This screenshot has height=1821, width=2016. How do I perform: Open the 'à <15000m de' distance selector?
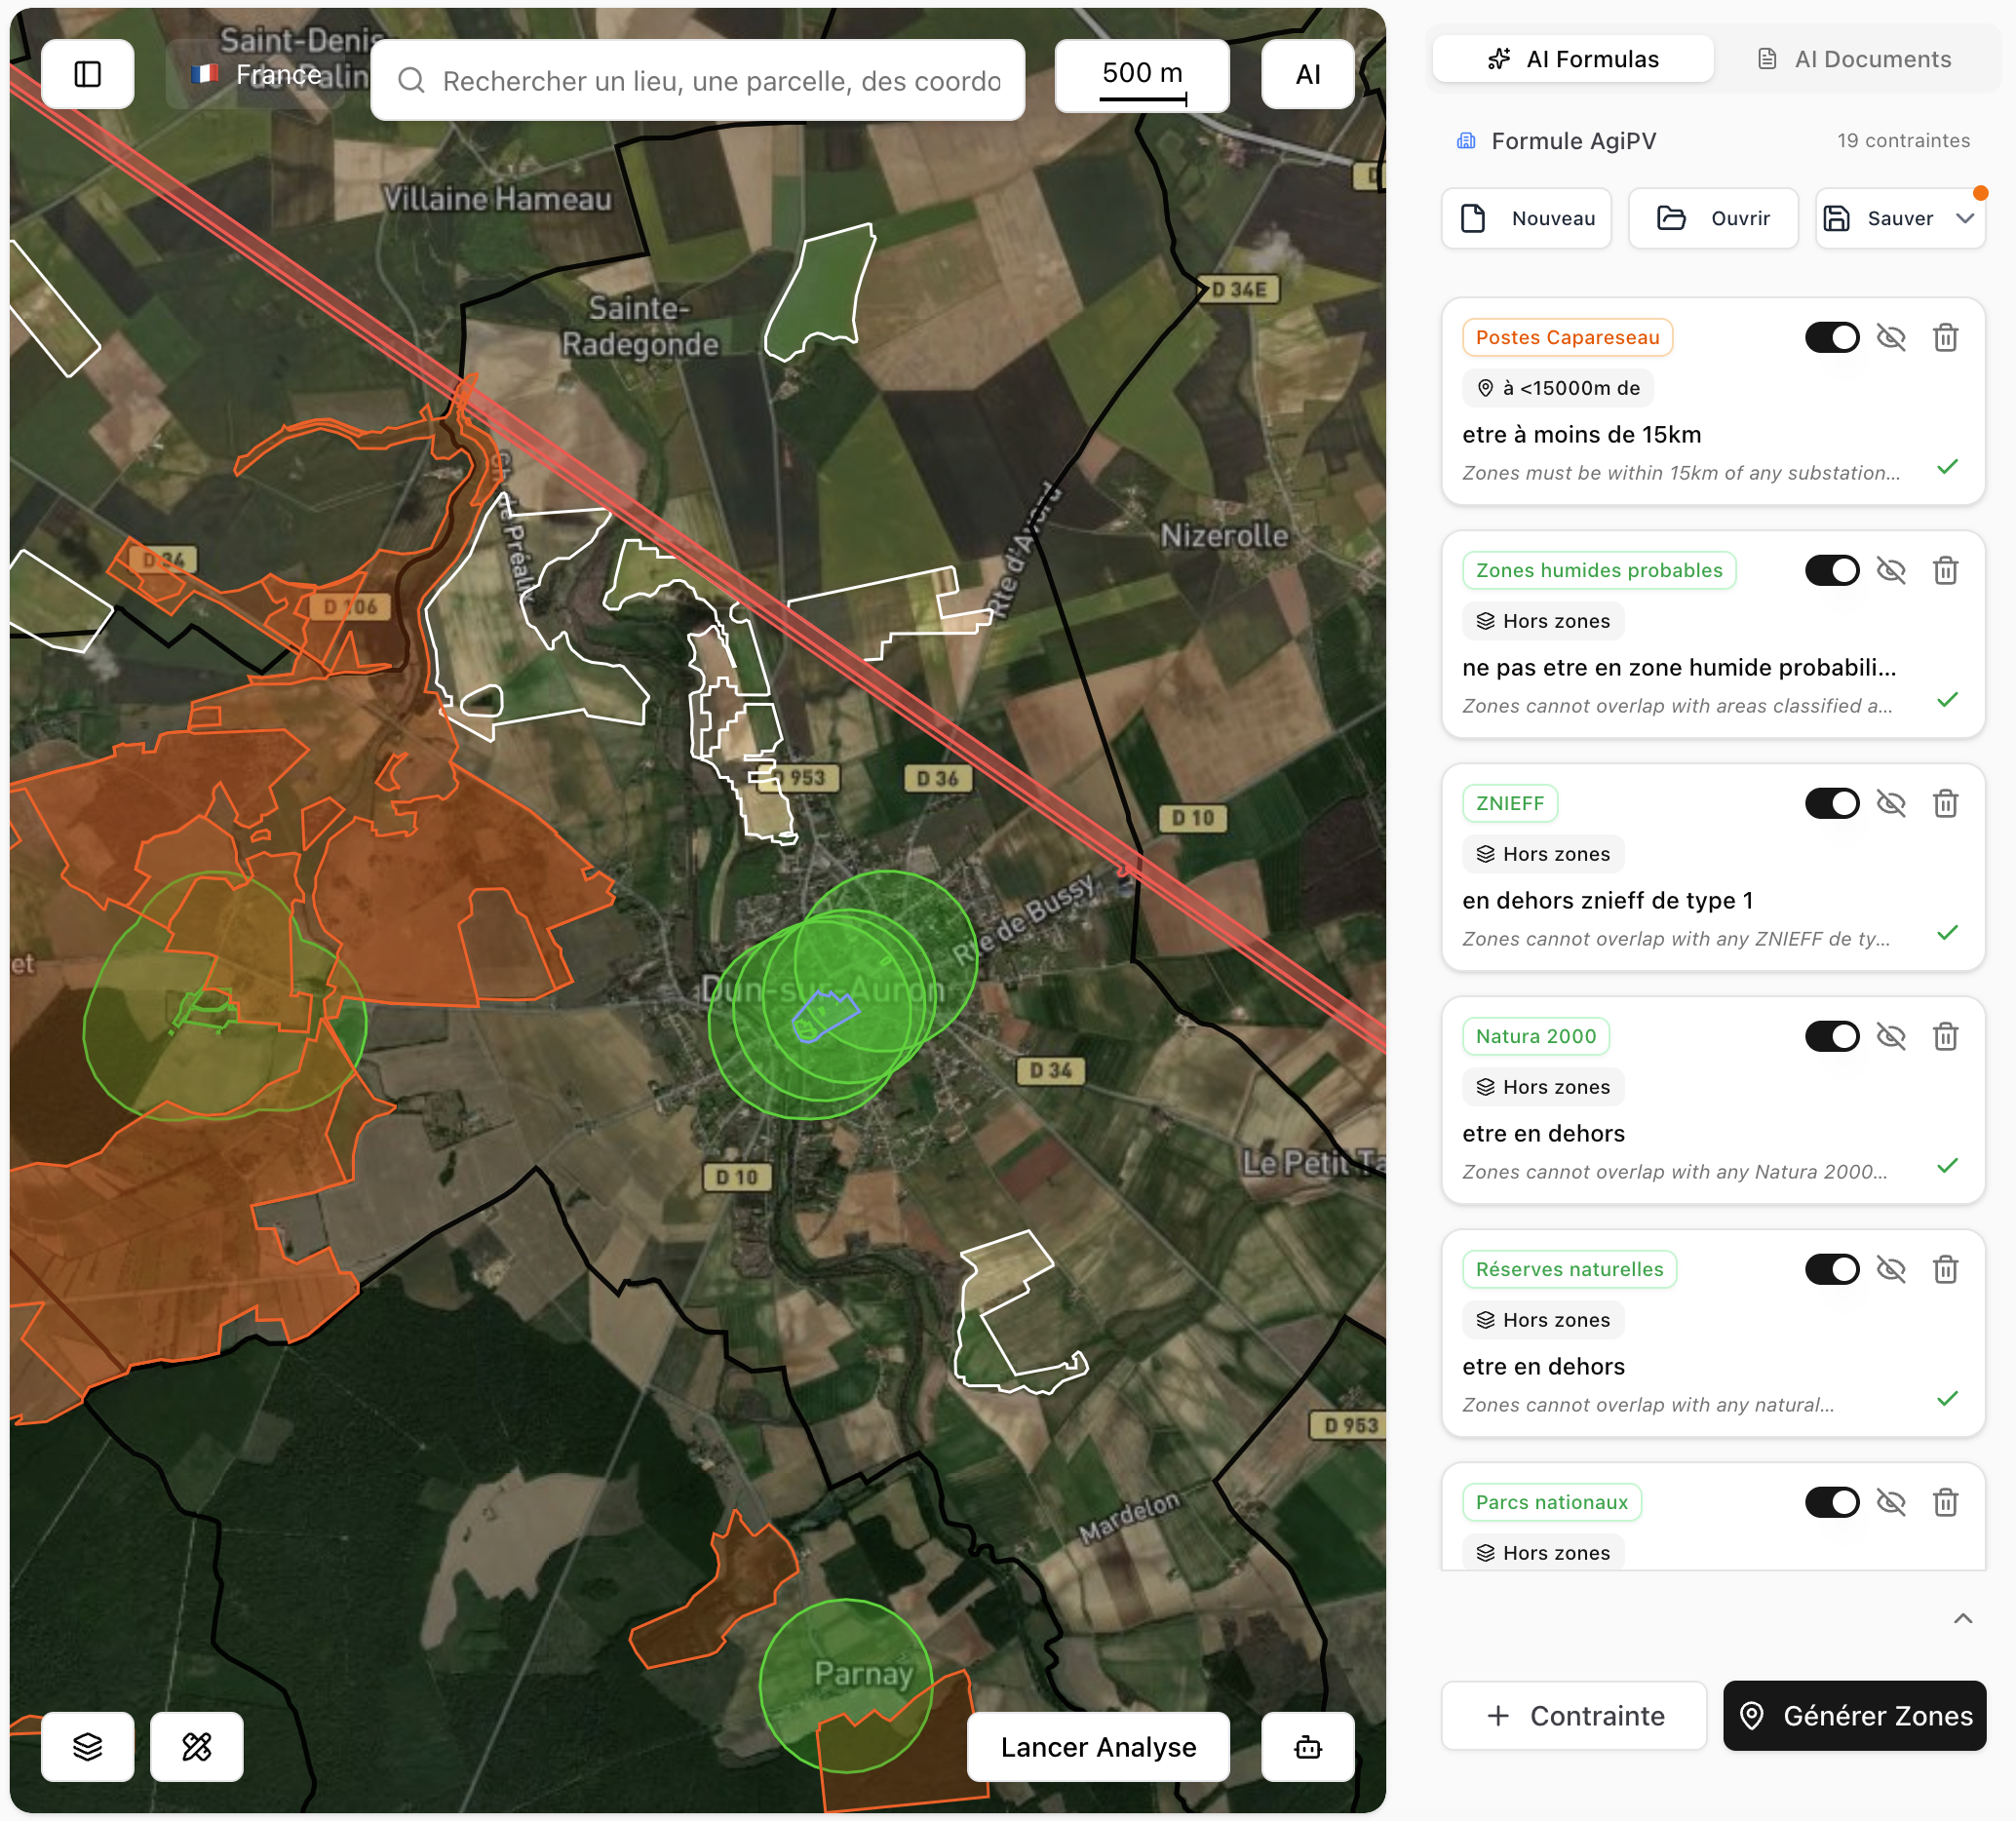[1558, 389]
